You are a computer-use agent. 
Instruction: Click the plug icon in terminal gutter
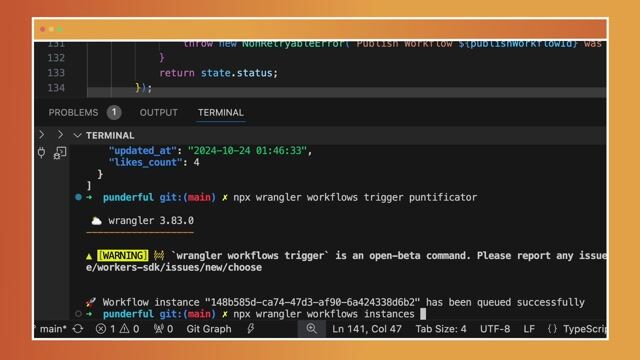point(41,153)
